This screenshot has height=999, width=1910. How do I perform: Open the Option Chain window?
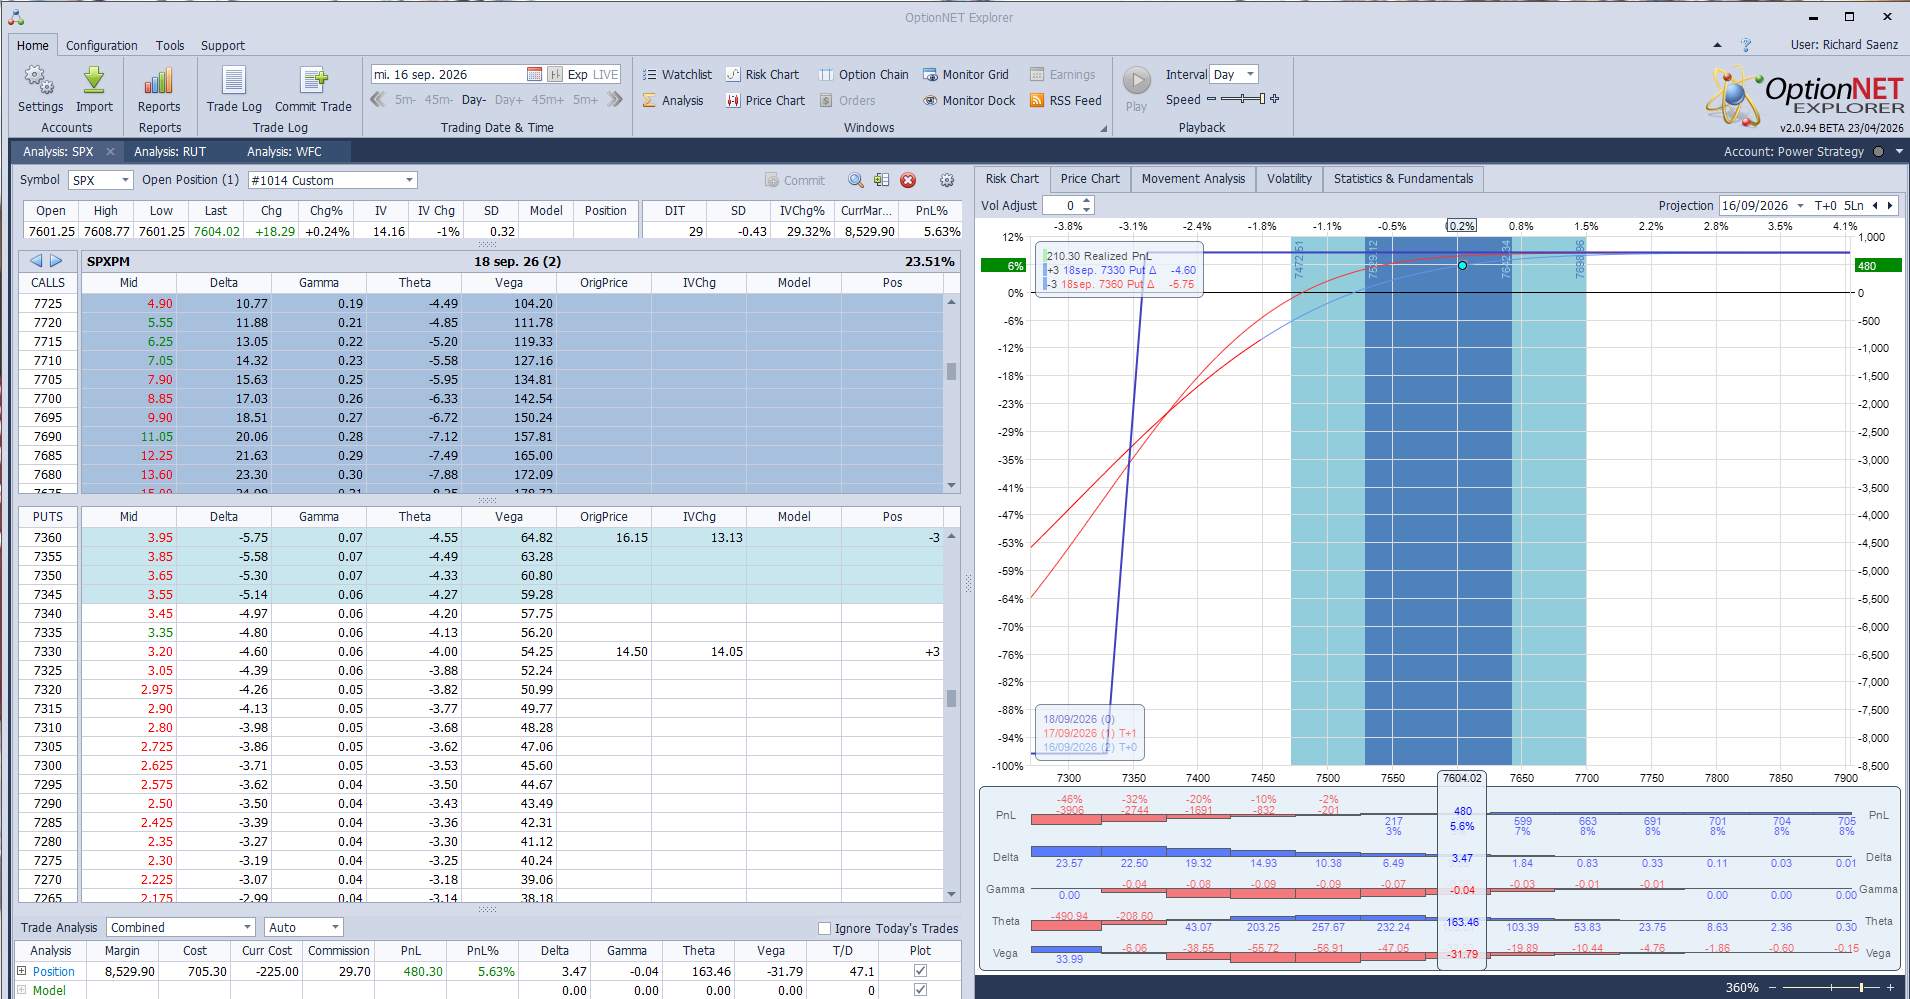click(x=864, y=74)
